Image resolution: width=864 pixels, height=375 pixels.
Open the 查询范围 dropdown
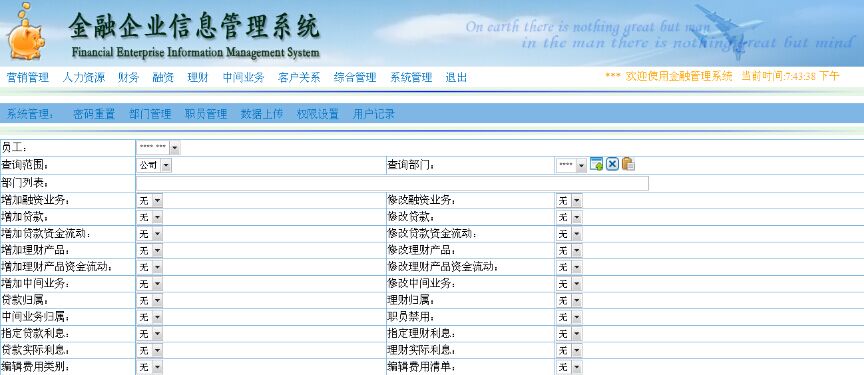(x=154, y=165)
